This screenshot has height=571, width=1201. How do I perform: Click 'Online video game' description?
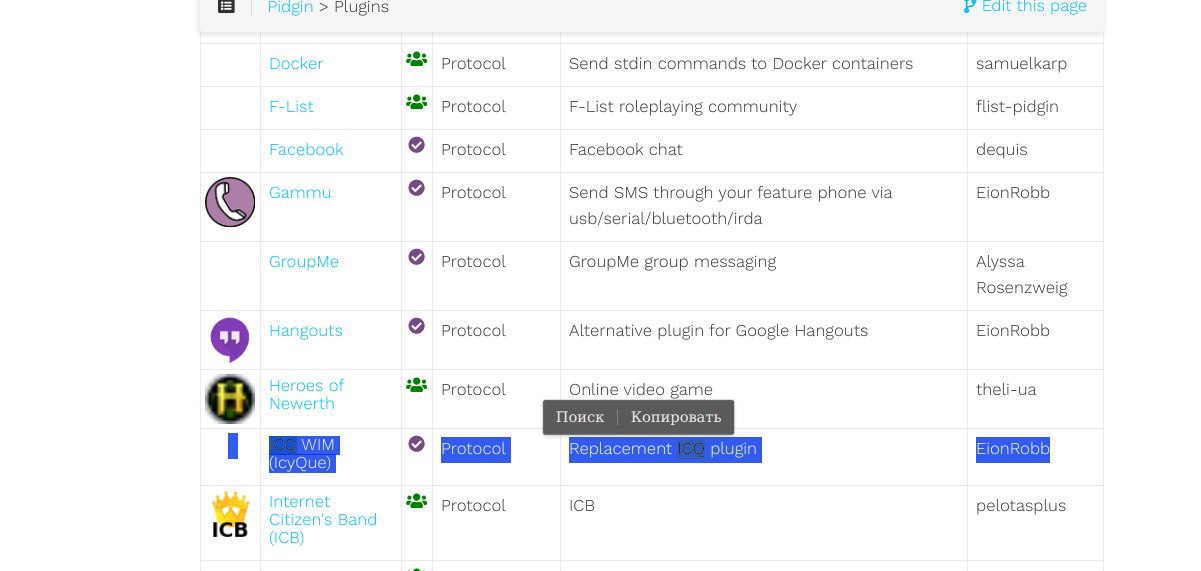tap(641, 390)
